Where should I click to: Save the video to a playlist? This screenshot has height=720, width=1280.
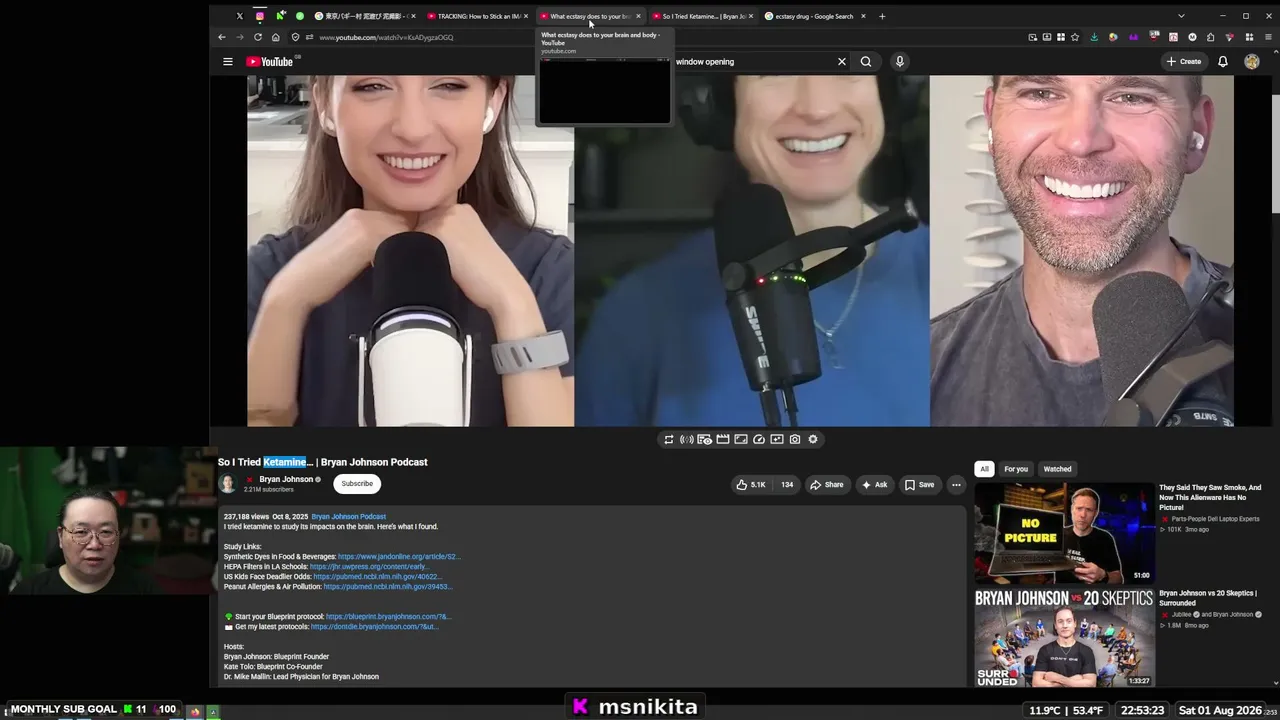(920, 485)
